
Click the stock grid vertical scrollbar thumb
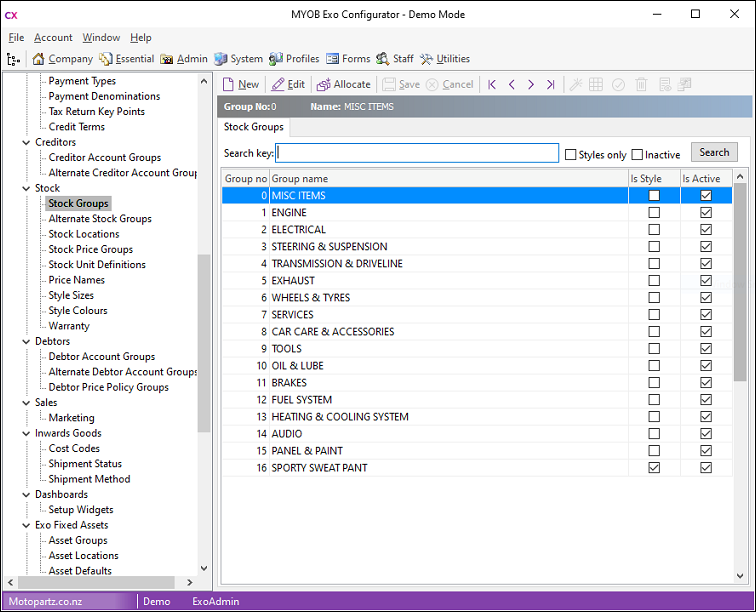[x=740, y=282]
